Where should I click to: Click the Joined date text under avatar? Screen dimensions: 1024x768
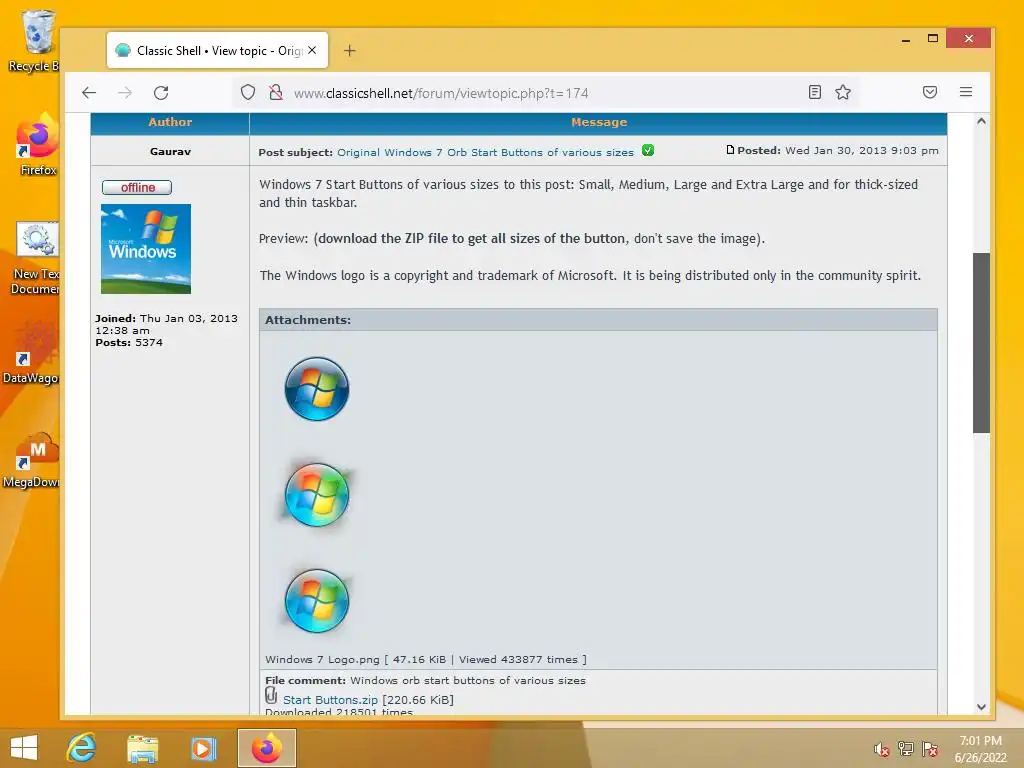pos(167,324)
